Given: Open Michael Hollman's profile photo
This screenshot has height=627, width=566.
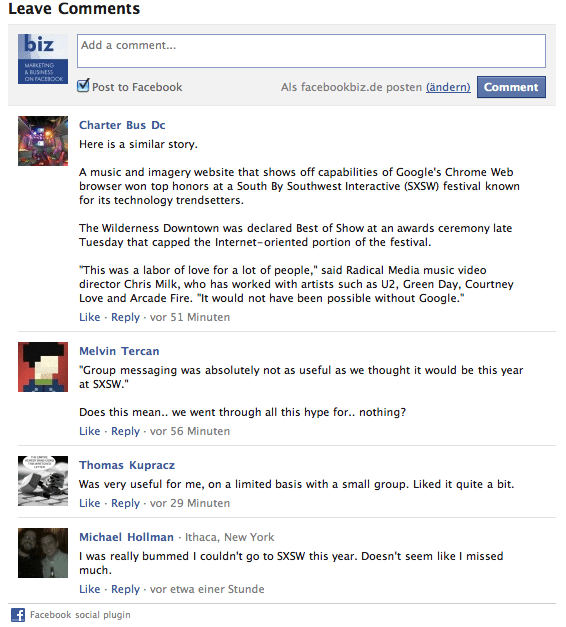Looking at the screenshot, I should tap(43, 553).
